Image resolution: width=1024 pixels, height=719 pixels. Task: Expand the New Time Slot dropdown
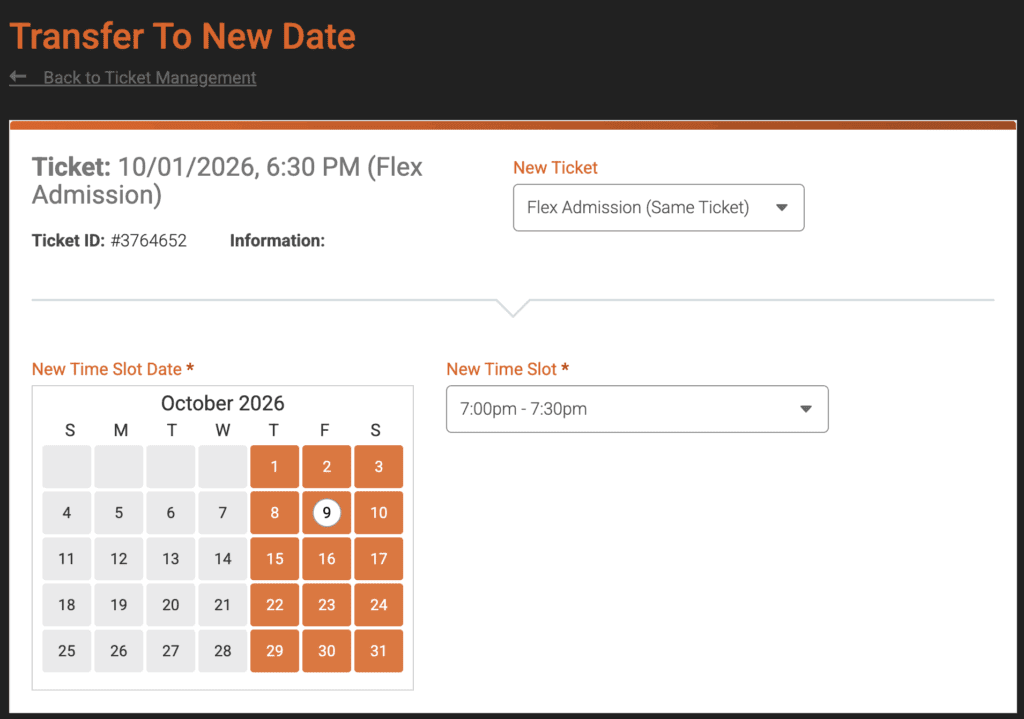click(x=636, y=409)
